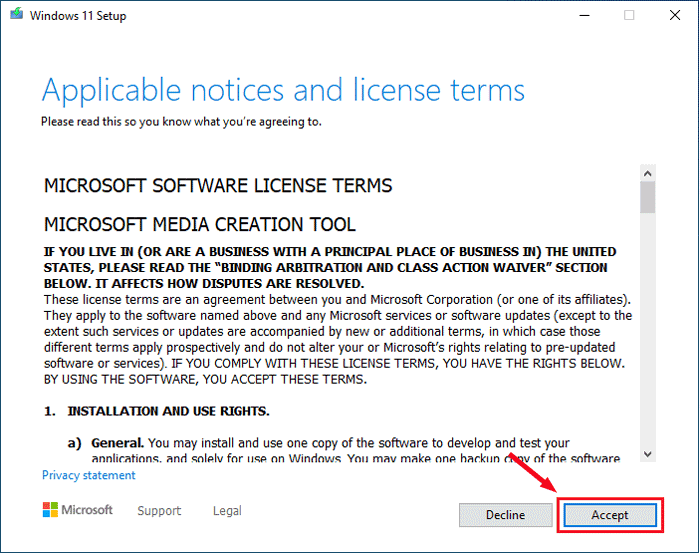Screen dimensions: 700x555
Task: Click the license scrollbar down arrow
Action: point(648,454)
